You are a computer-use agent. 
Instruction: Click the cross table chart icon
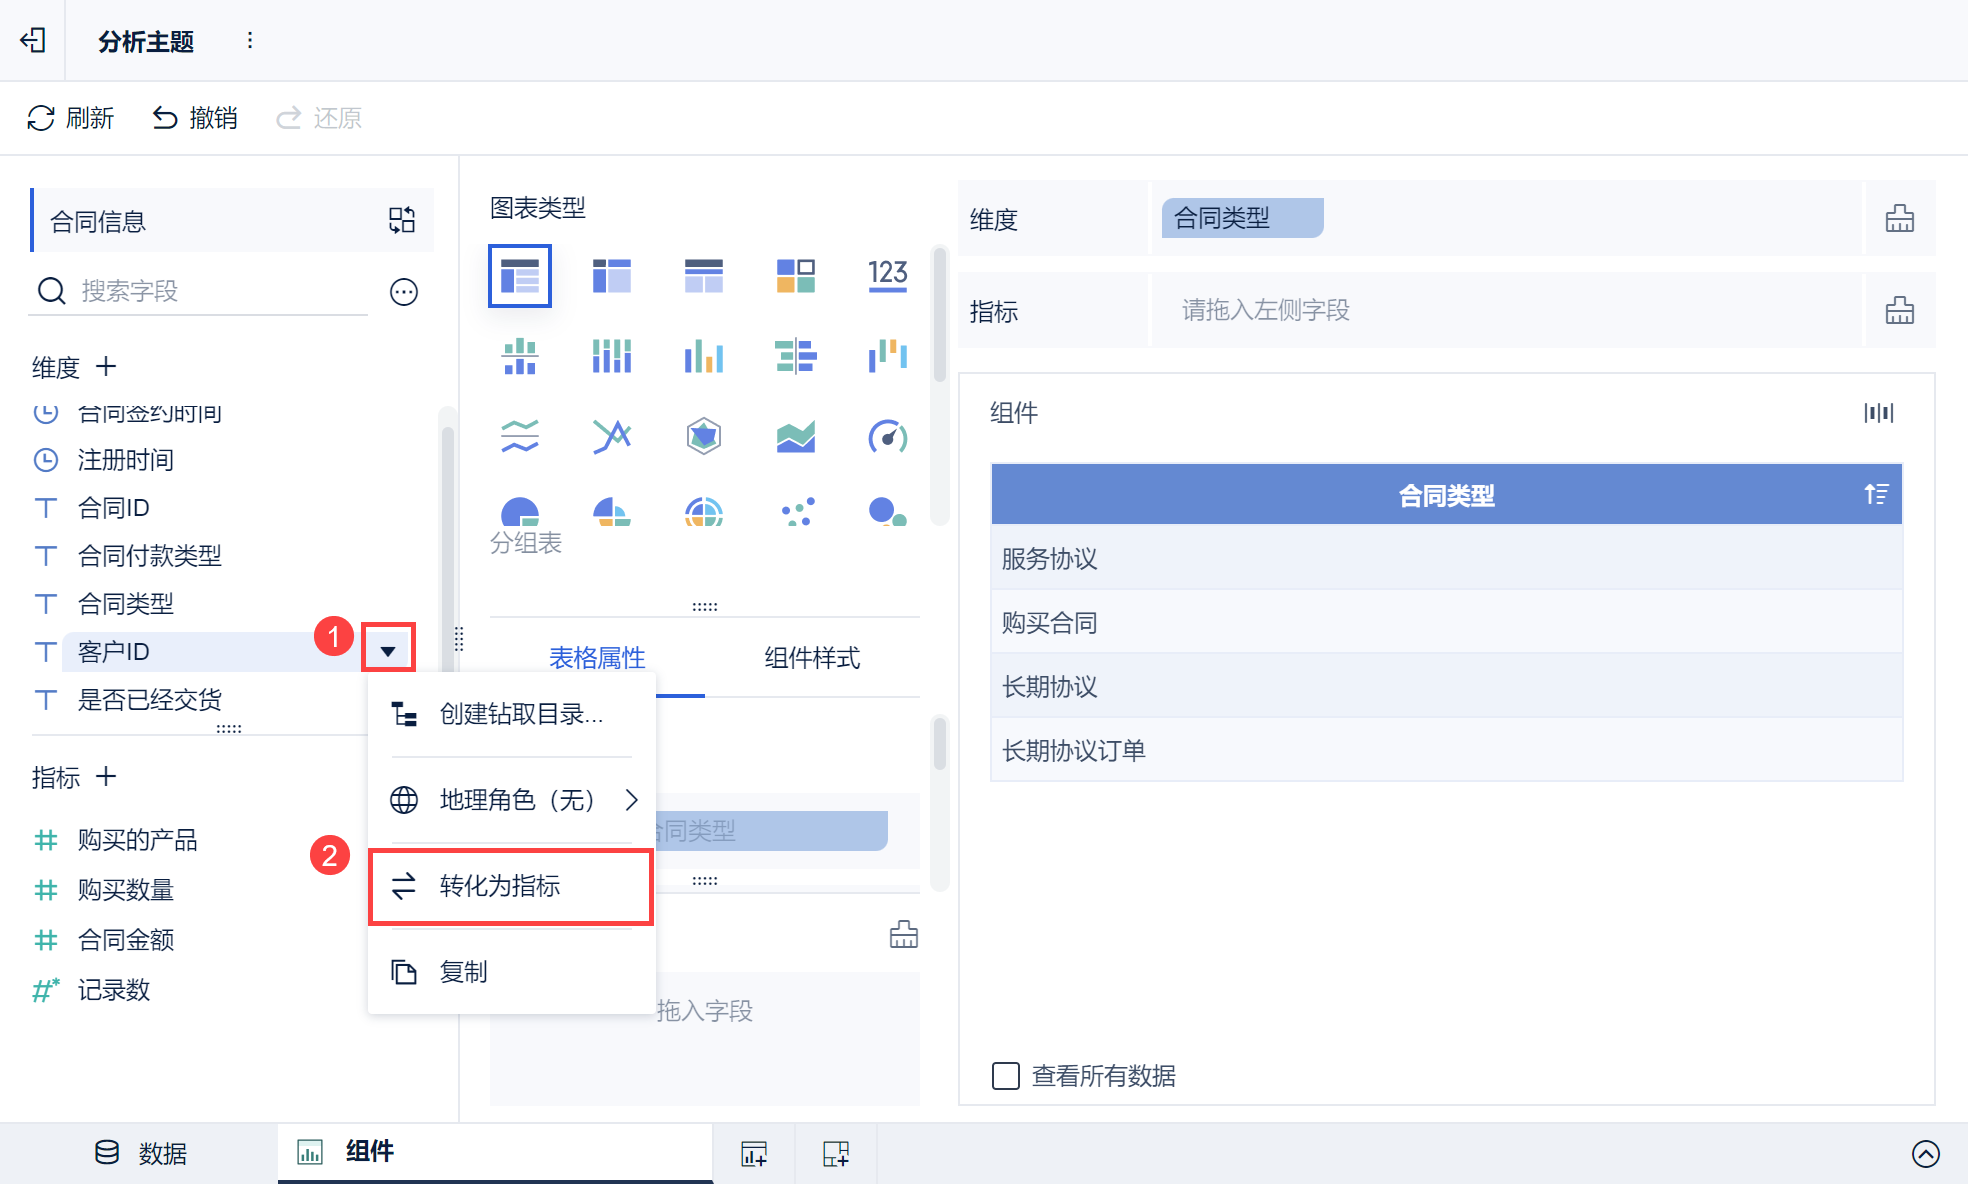[x=612, y=275]
